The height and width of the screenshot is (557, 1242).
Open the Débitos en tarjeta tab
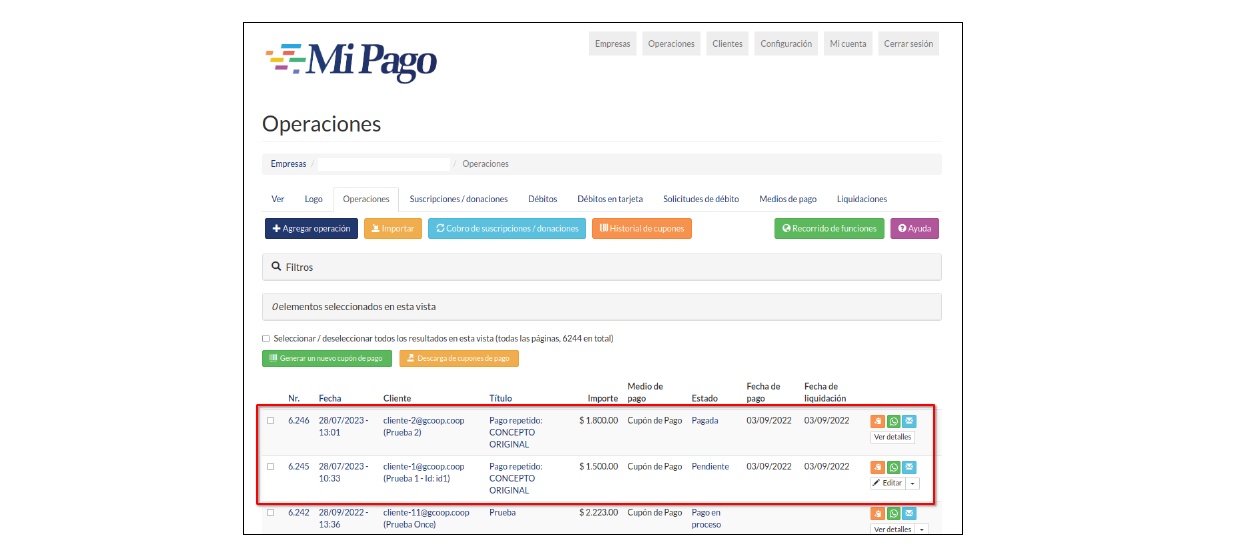pos(610,199)
